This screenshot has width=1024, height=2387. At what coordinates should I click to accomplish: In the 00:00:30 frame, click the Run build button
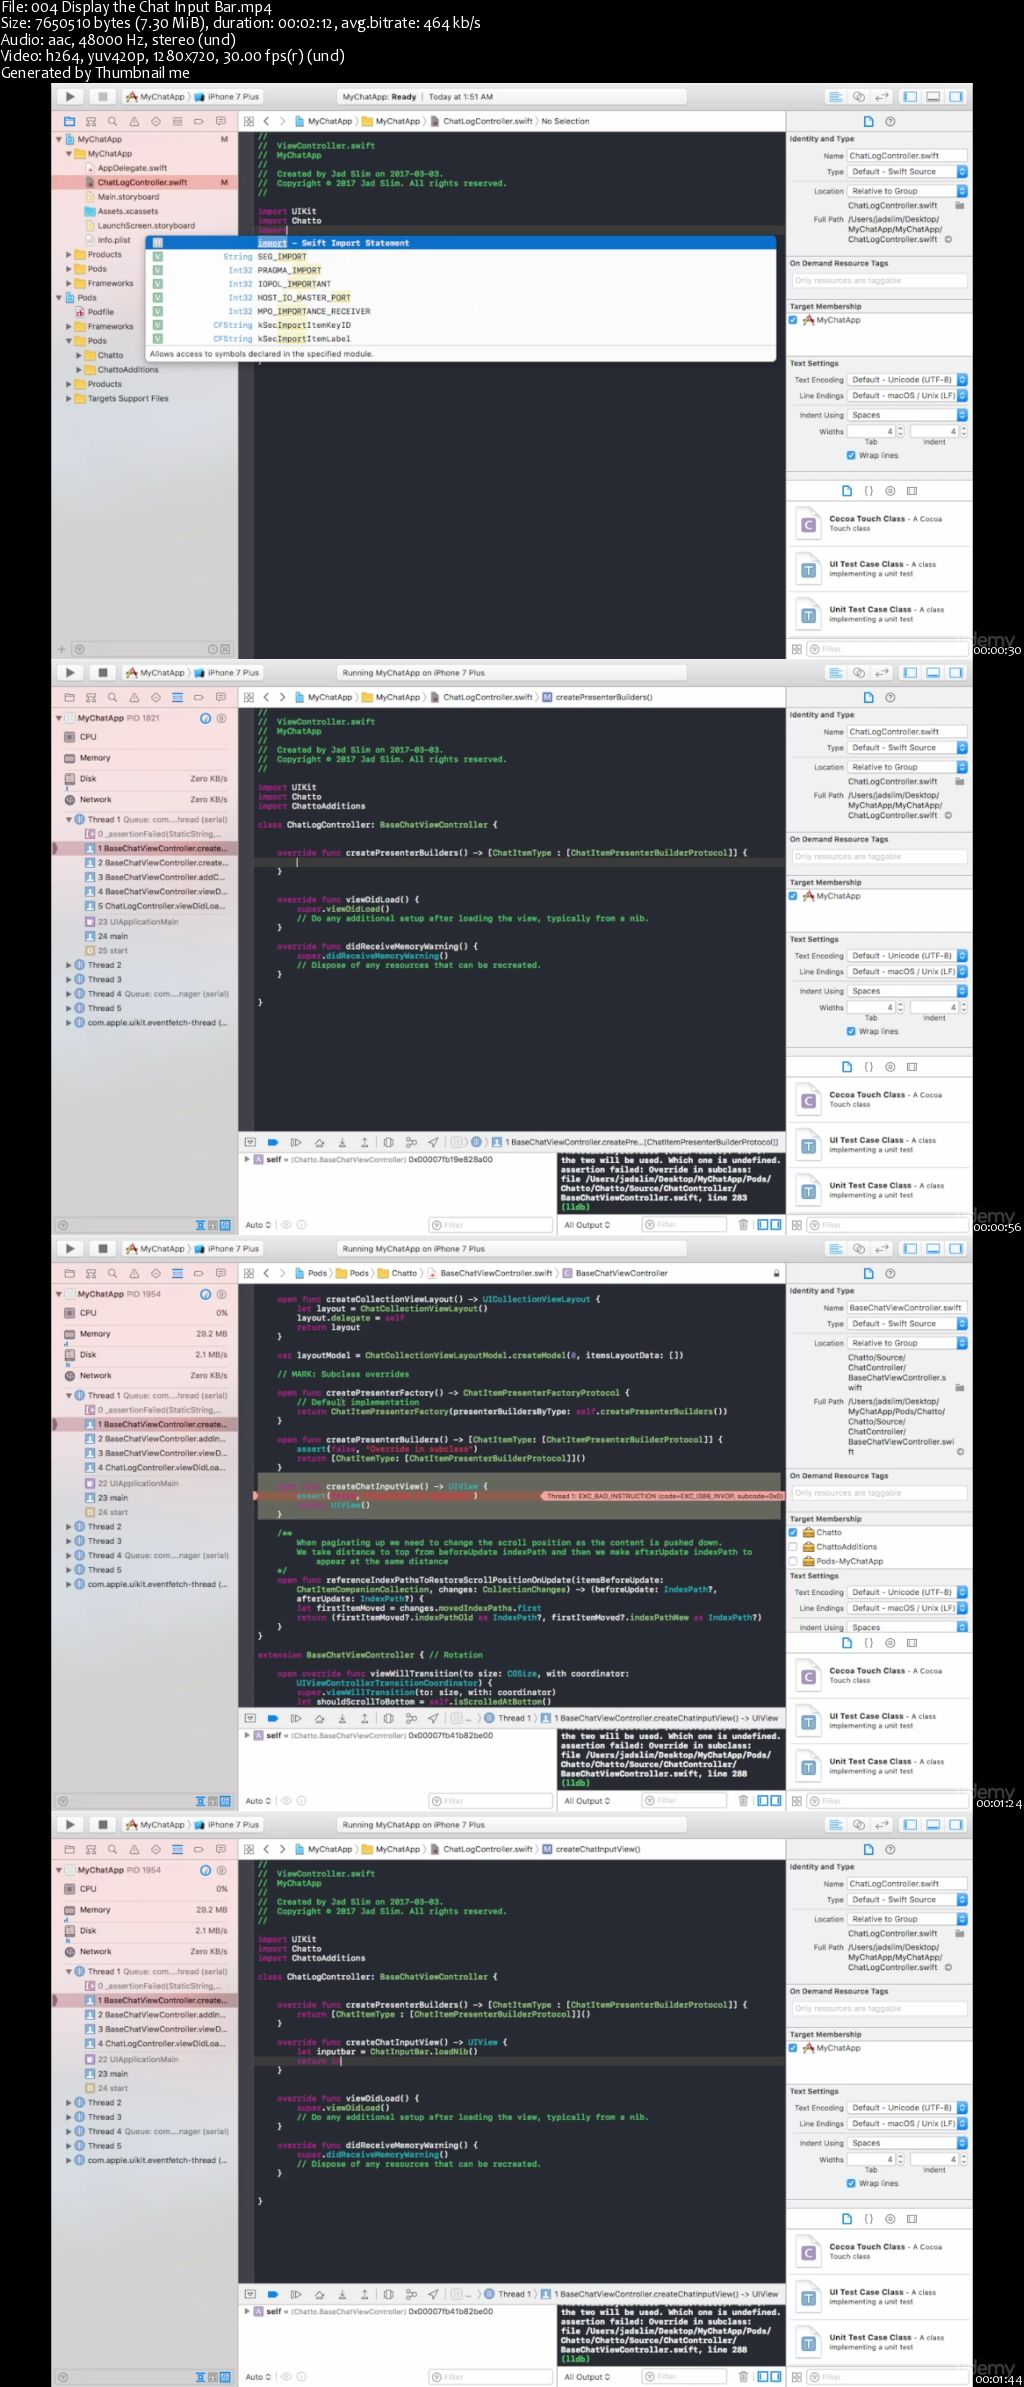coord(69,97)
